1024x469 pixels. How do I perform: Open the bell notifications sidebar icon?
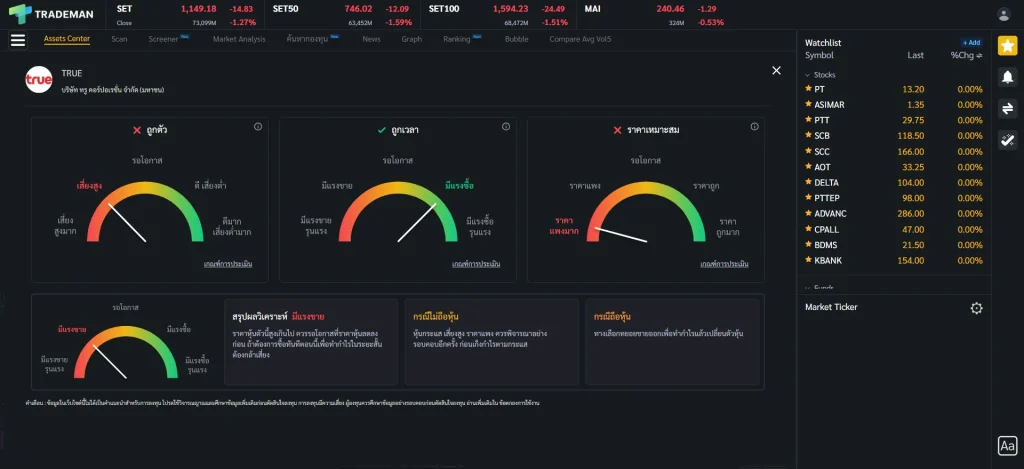point(1007,77)
